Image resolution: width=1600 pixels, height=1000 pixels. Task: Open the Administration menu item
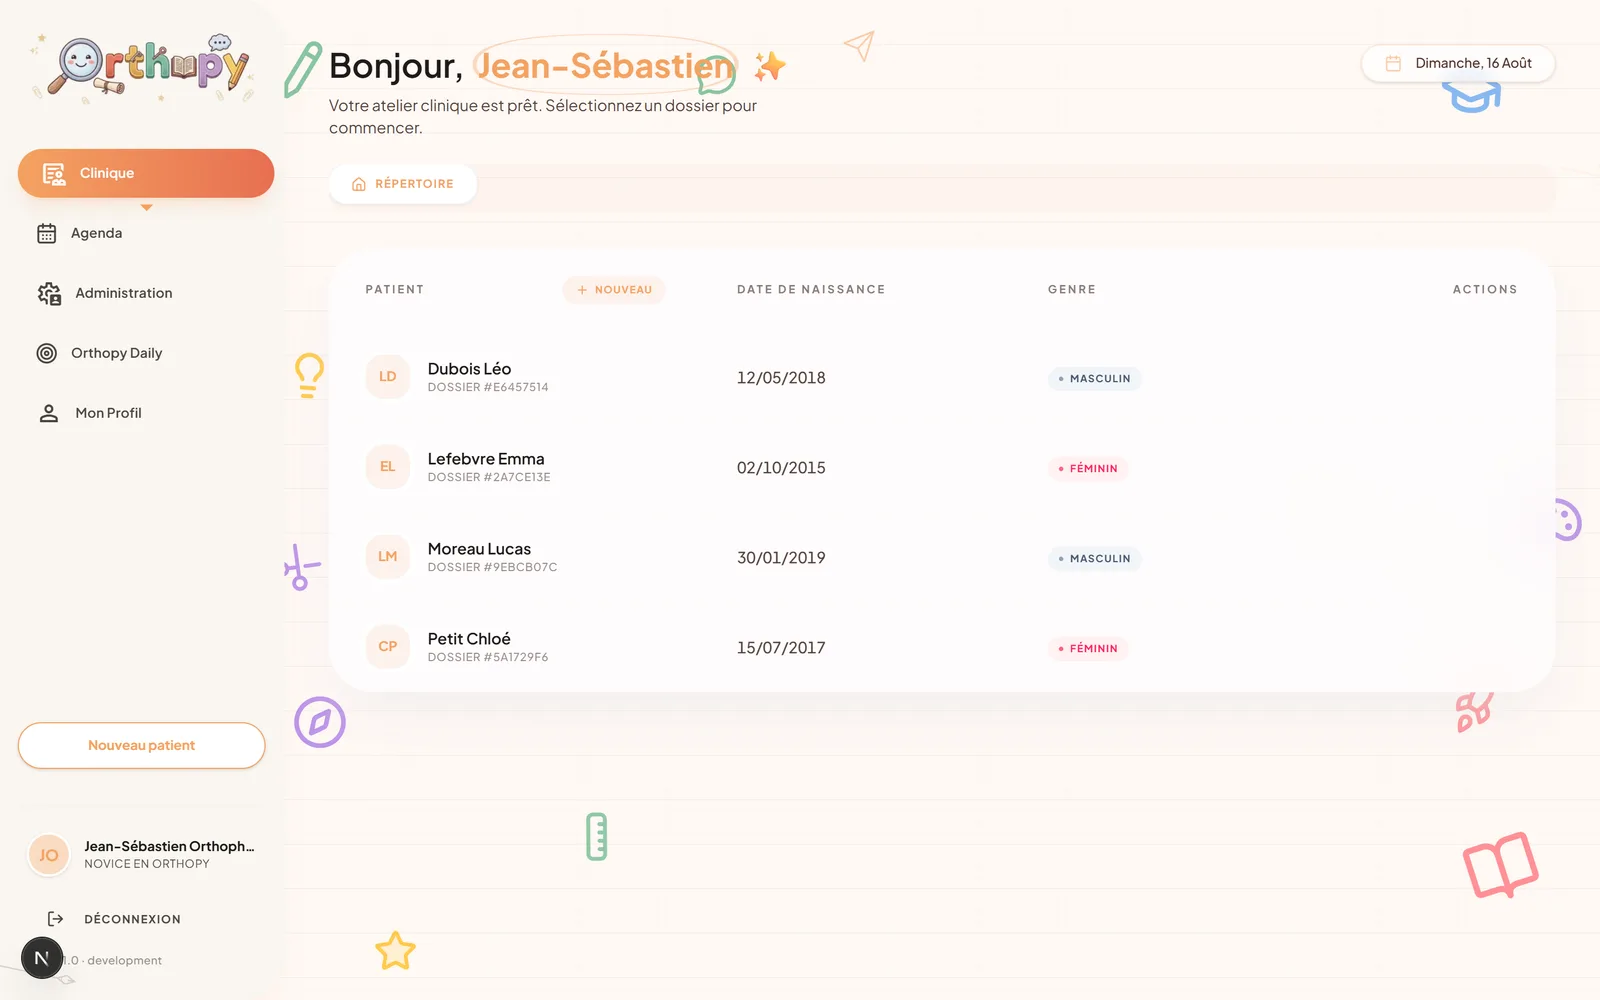click(x=146, y=293)
